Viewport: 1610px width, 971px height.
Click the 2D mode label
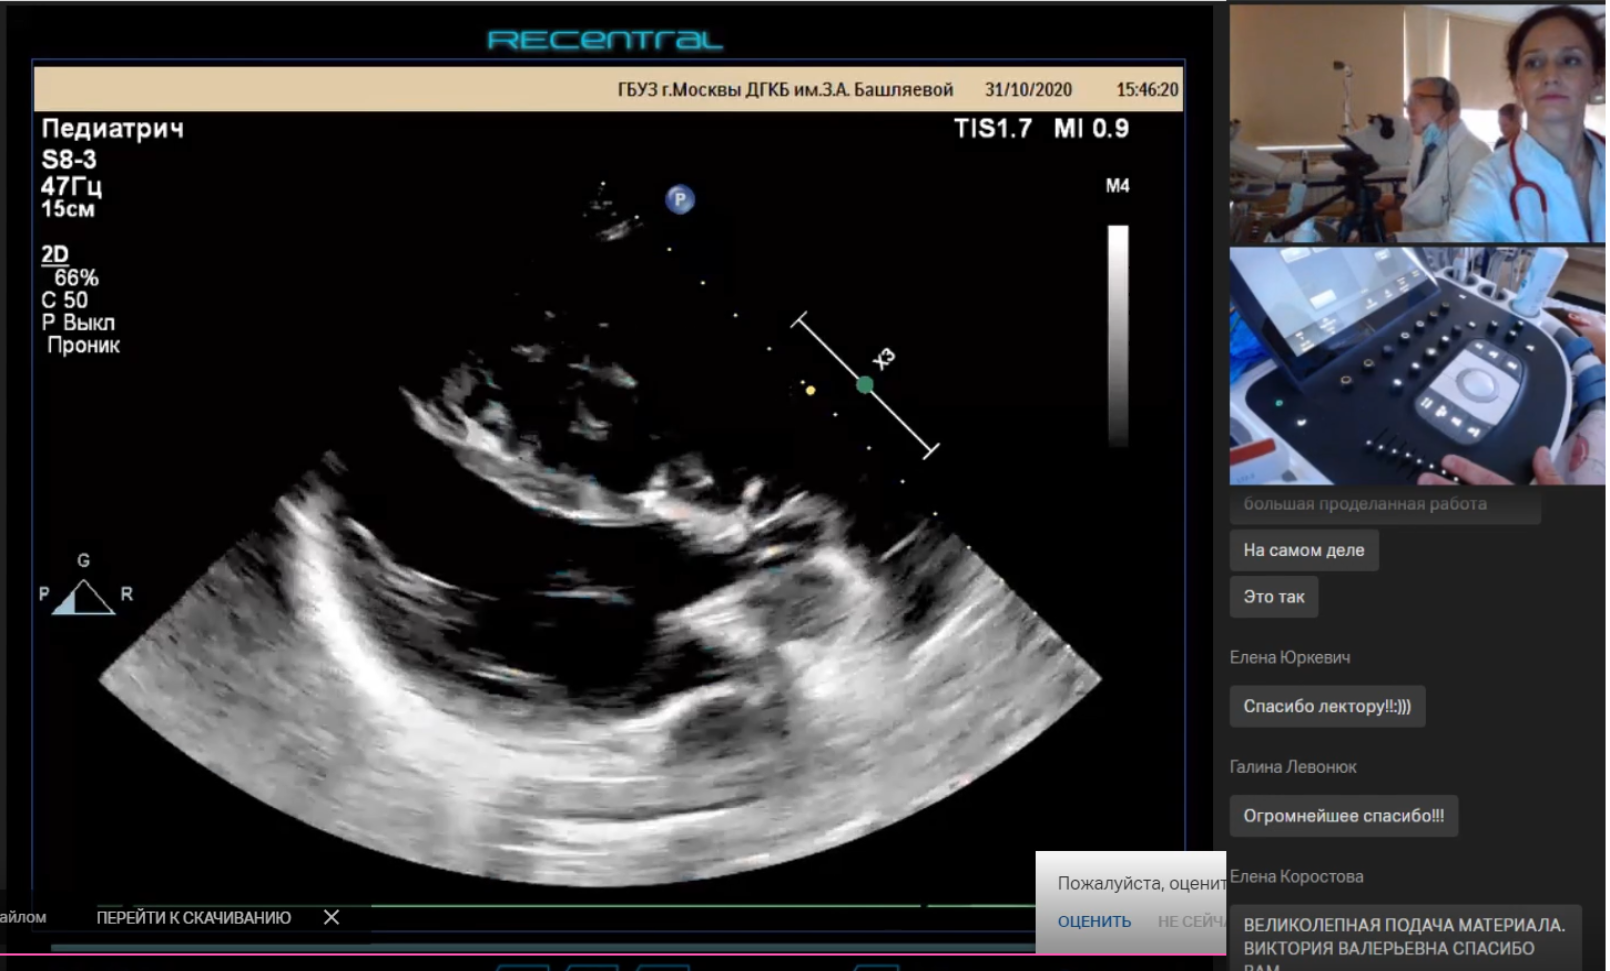coord(55,254)
